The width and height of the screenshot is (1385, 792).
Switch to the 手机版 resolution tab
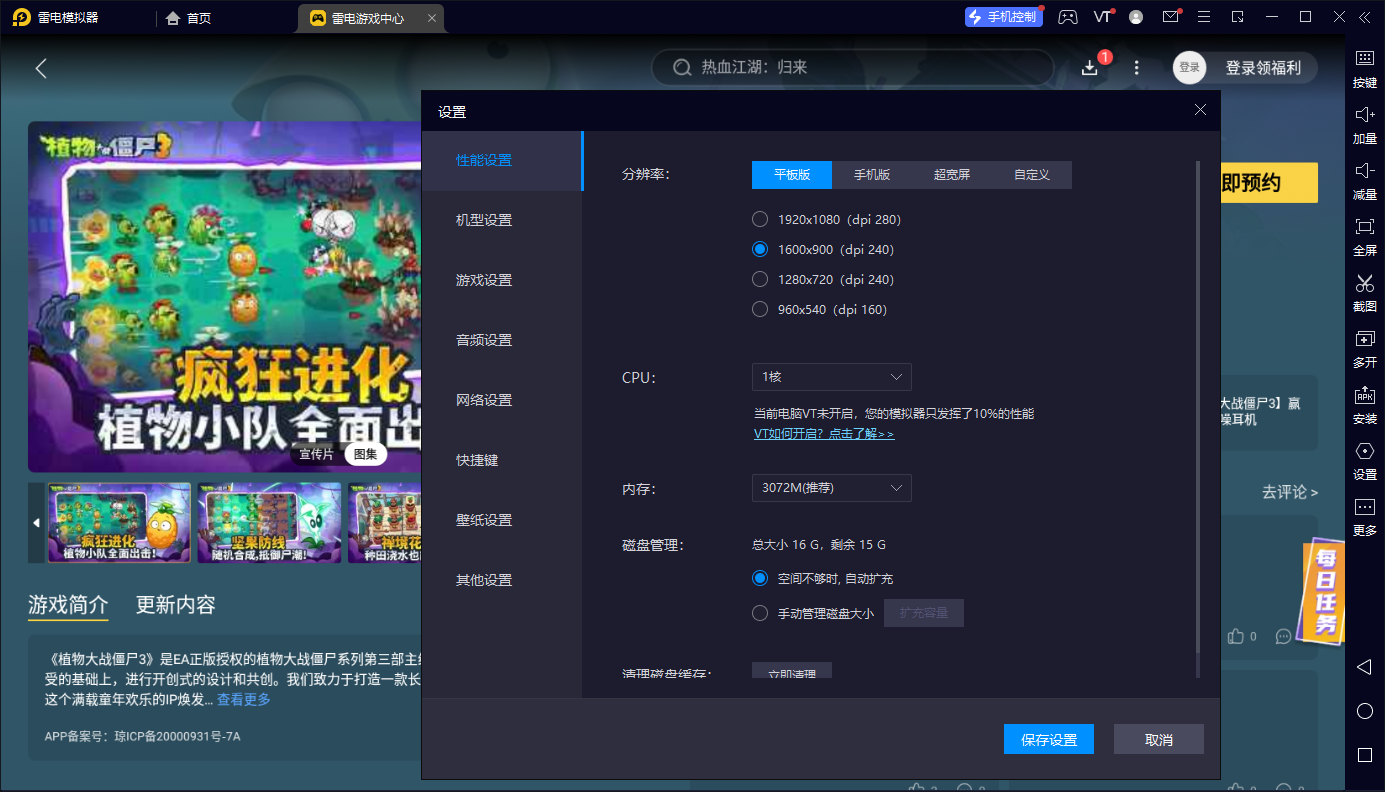871,175
